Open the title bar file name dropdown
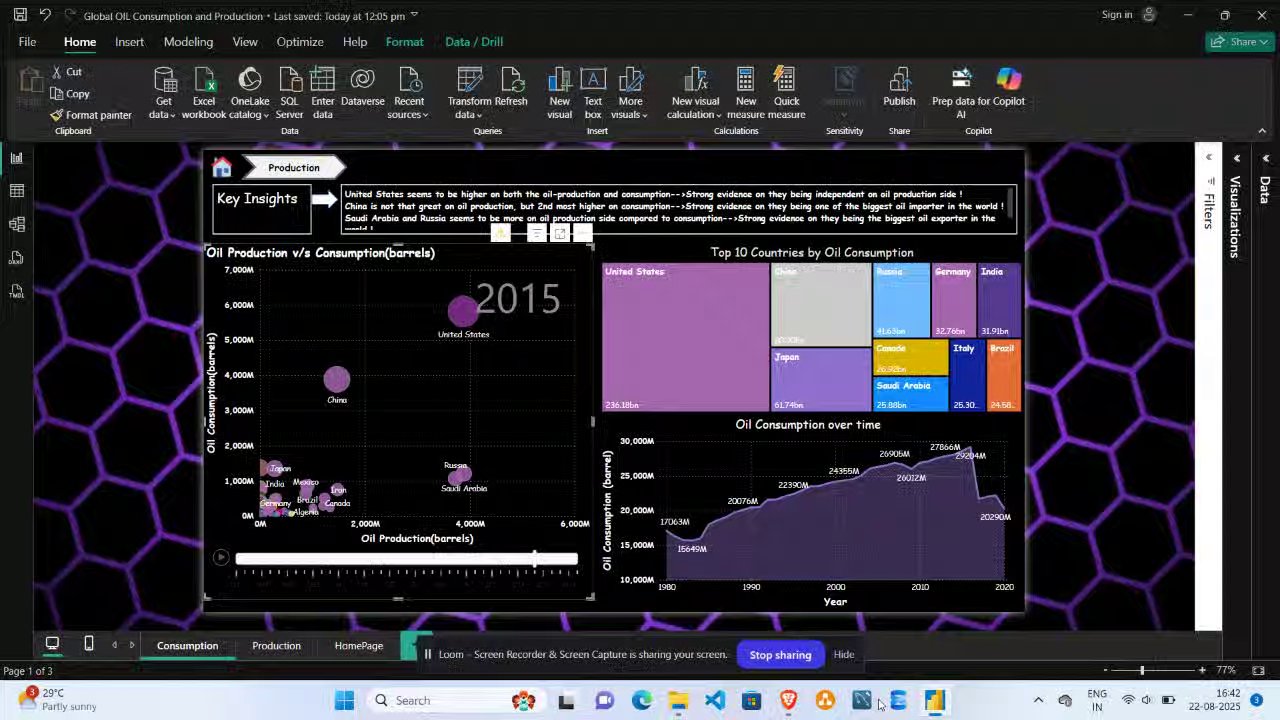The image size is (1280, 720). [414, 15]
